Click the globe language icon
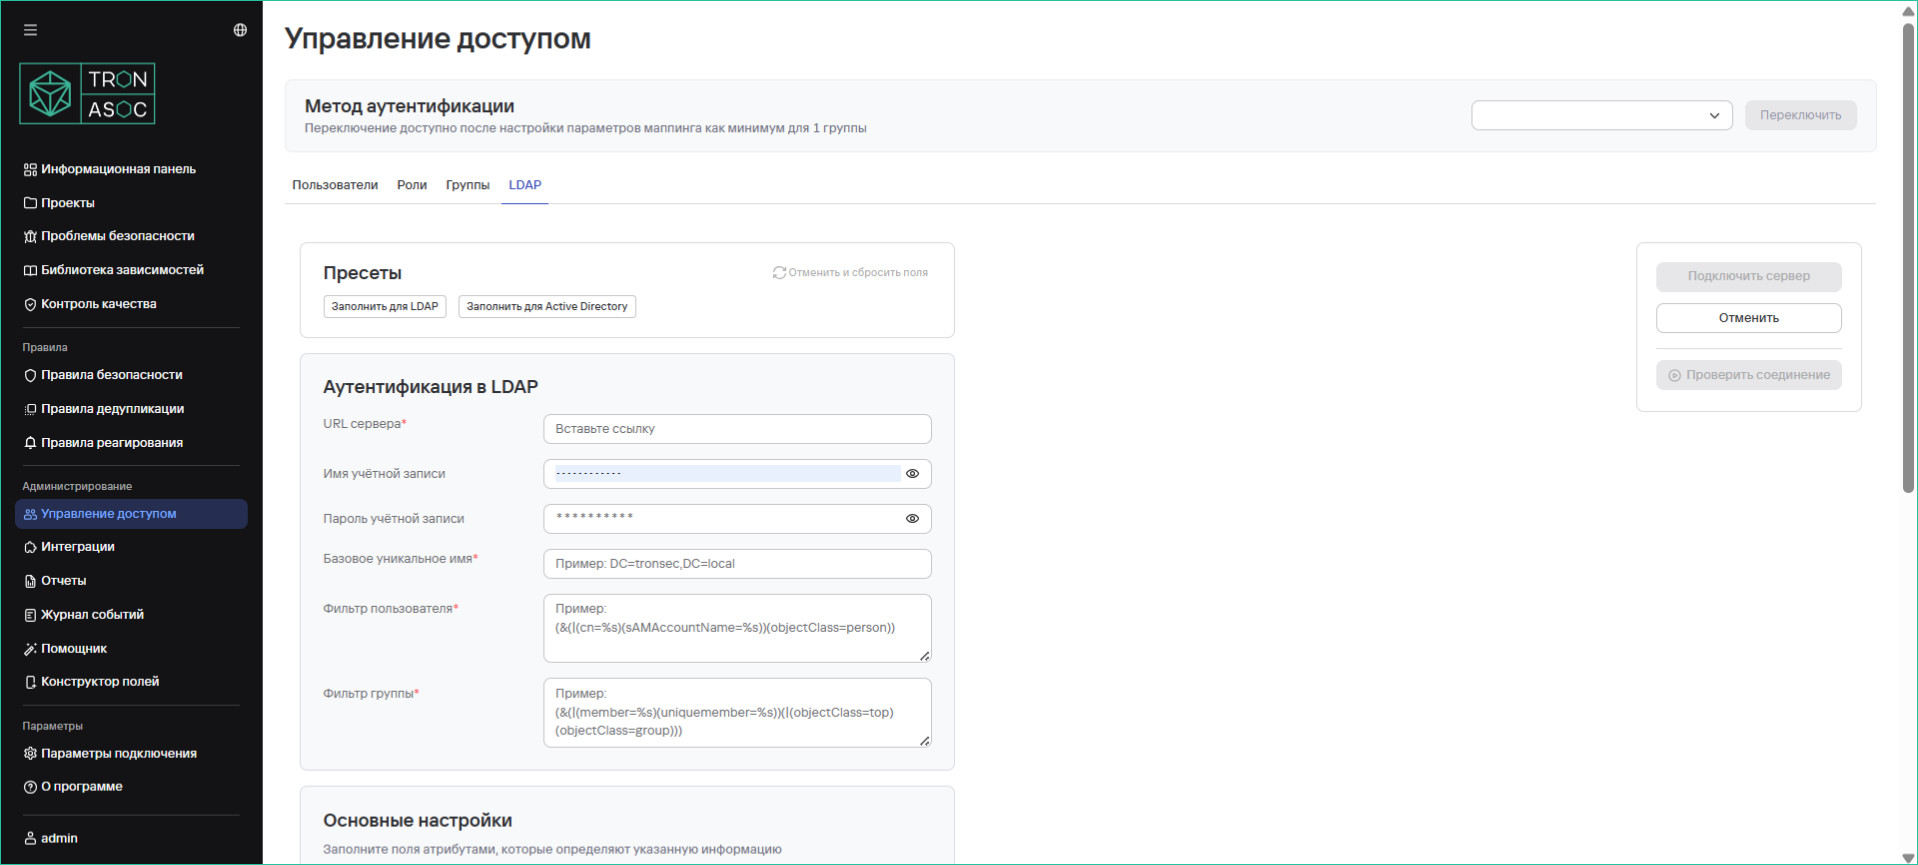The width and height of the screenshot is (1918, 865). (240, 30)
